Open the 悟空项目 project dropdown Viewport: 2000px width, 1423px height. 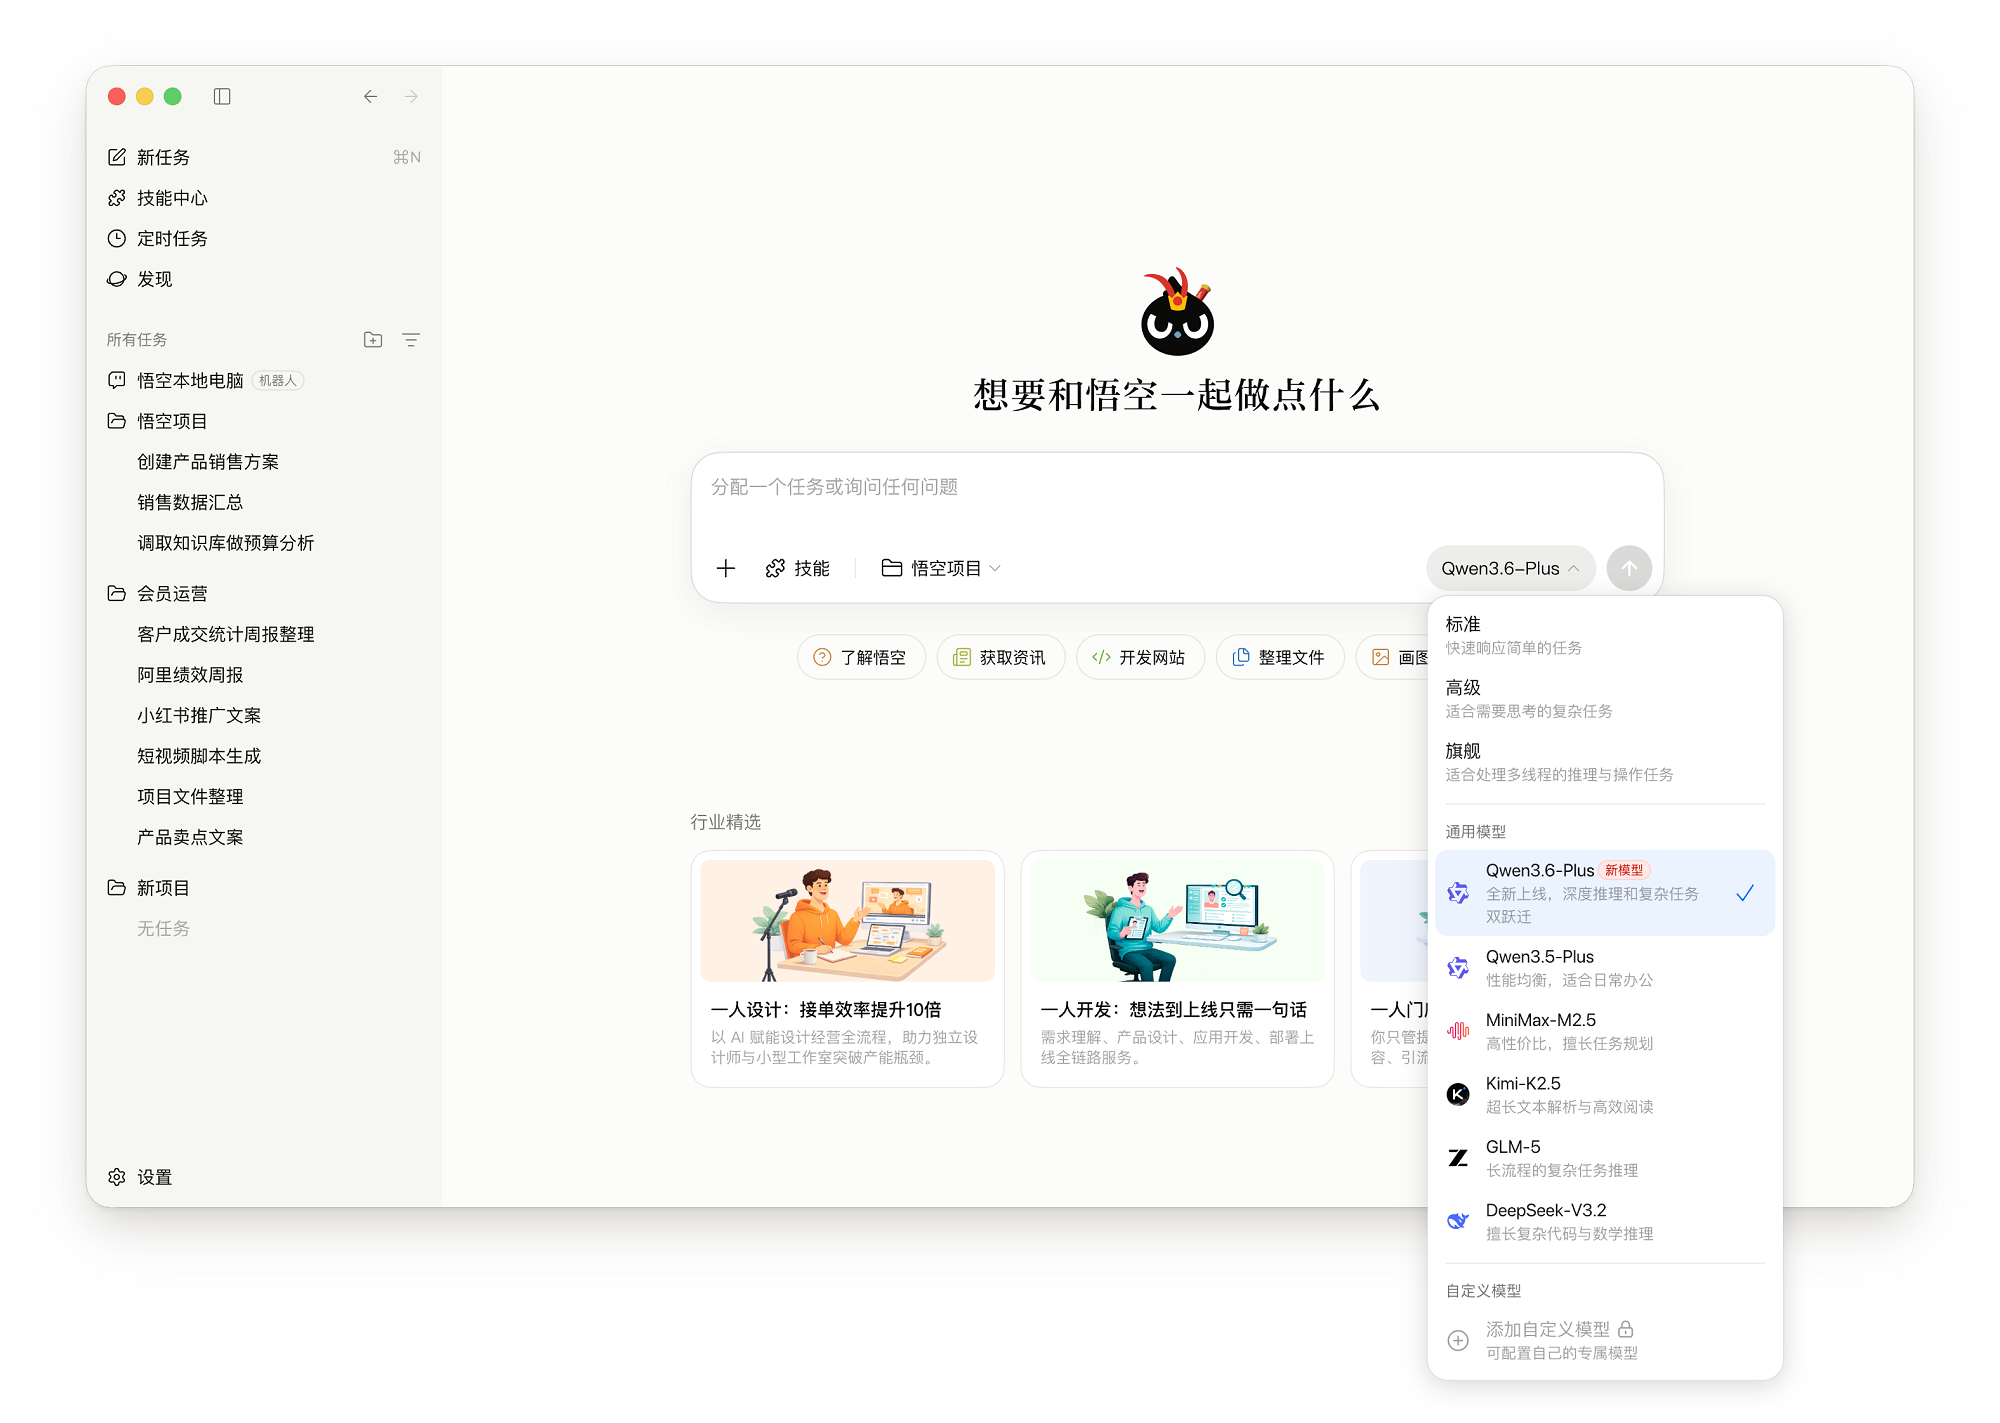tap(940, 568)
